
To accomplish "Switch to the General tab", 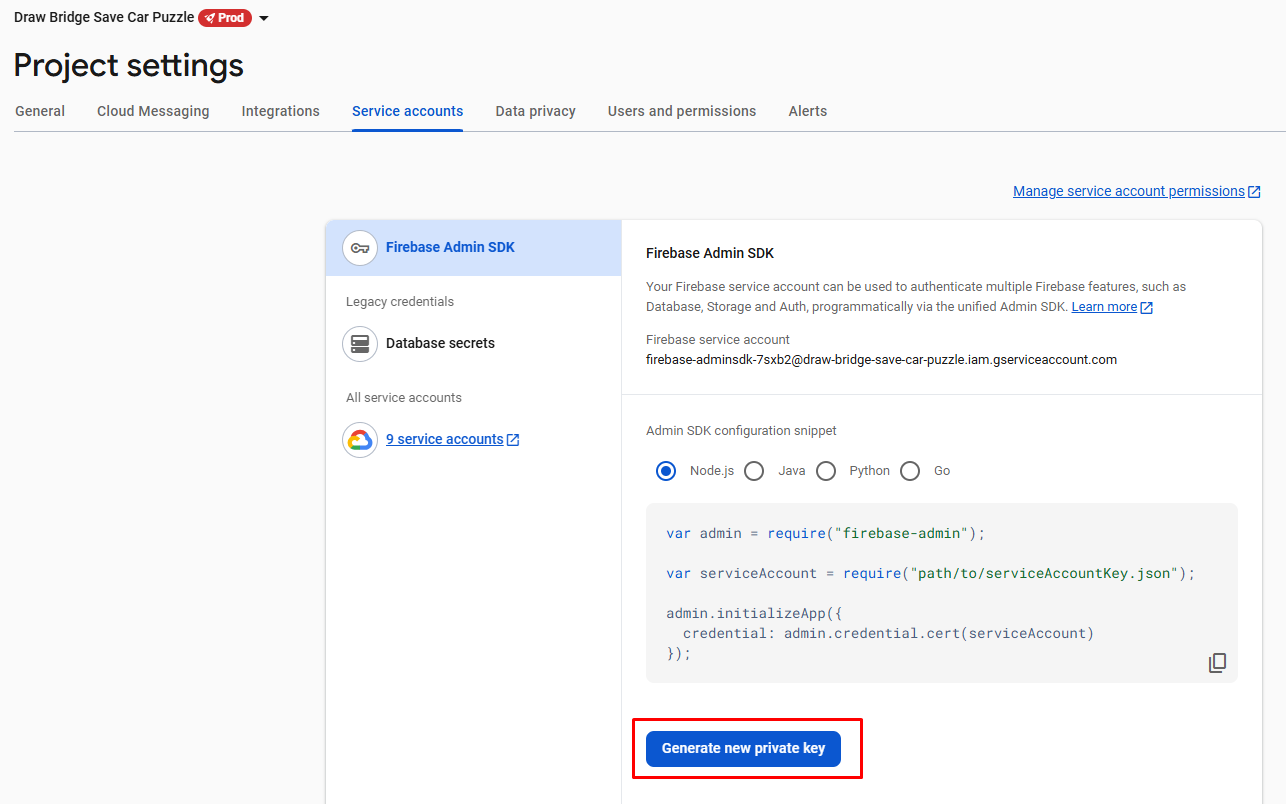I will tap(40, 111).
